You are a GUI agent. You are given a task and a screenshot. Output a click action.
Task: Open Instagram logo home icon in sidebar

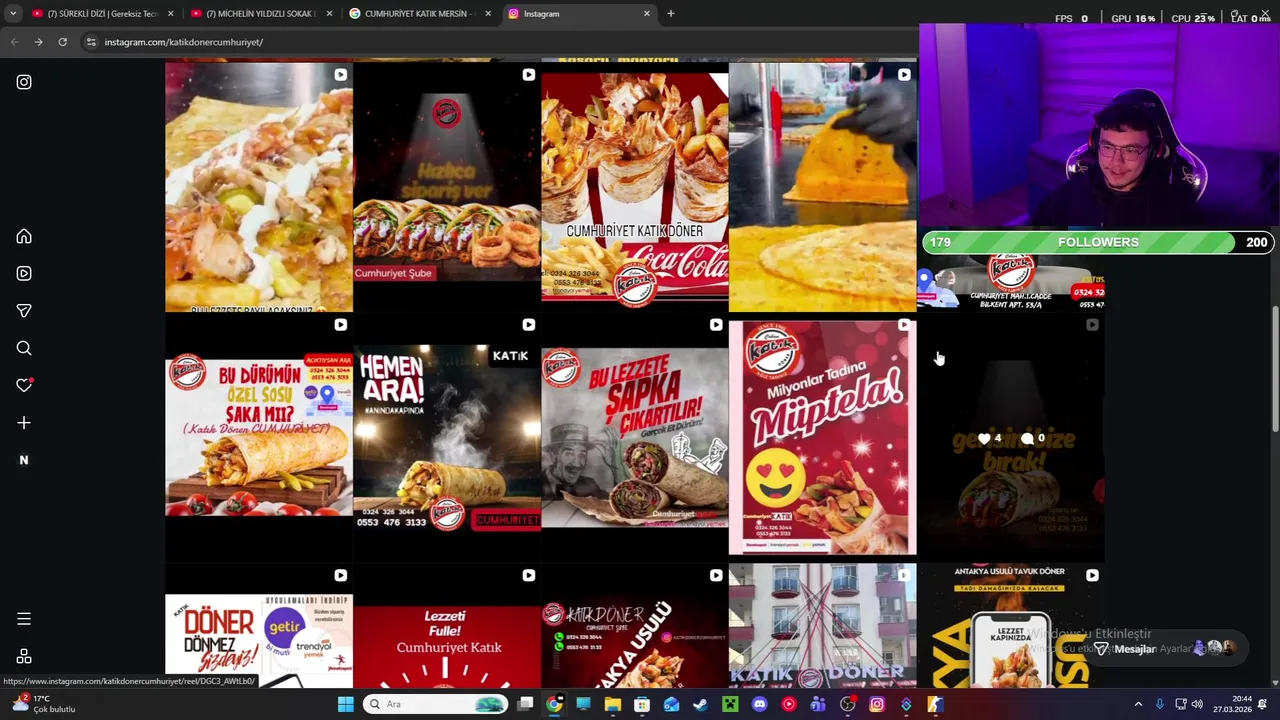tap(24, 82)
